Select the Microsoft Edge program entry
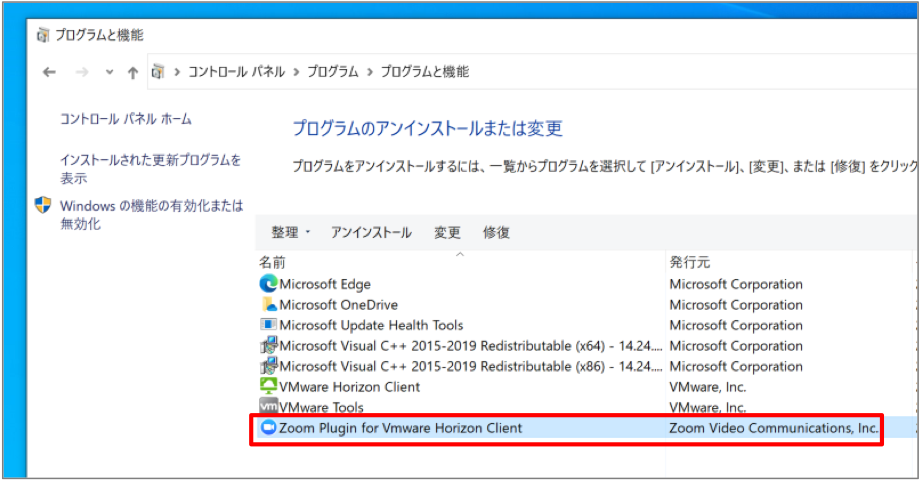 pos(325,284)
